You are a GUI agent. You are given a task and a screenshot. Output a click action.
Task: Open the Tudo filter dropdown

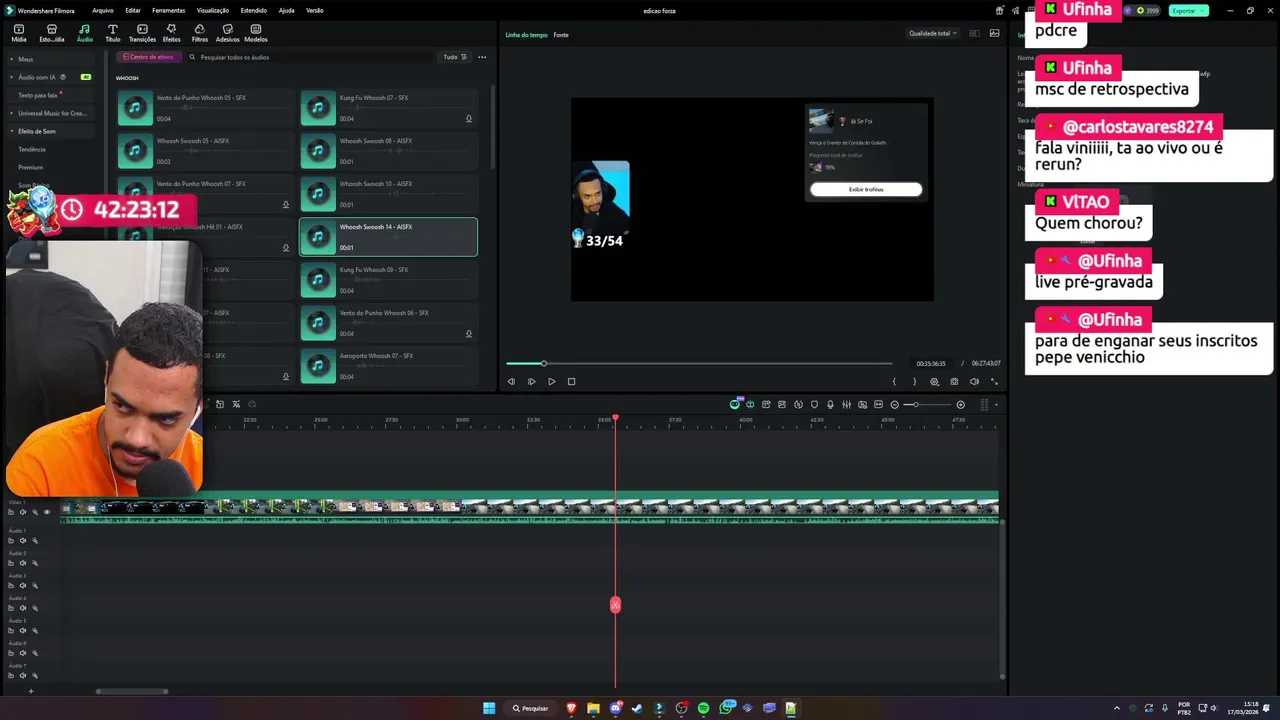[x=455, y=57]
